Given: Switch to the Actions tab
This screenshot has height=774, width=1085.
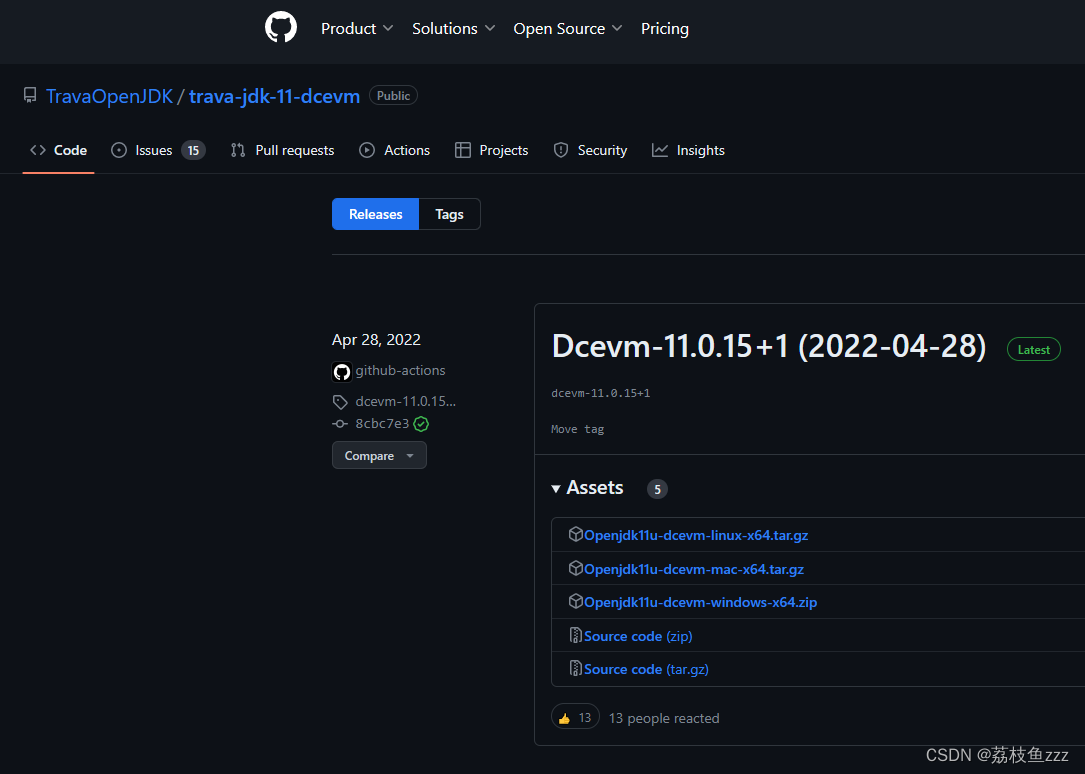Looking at the screenshot, I should (x=394, y=150).
